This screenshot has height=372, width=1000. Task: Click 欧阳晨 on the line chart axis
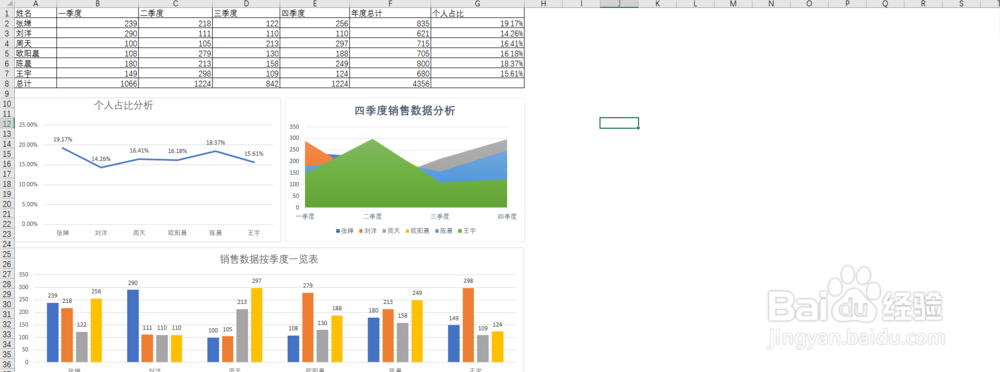click(177, 233)
